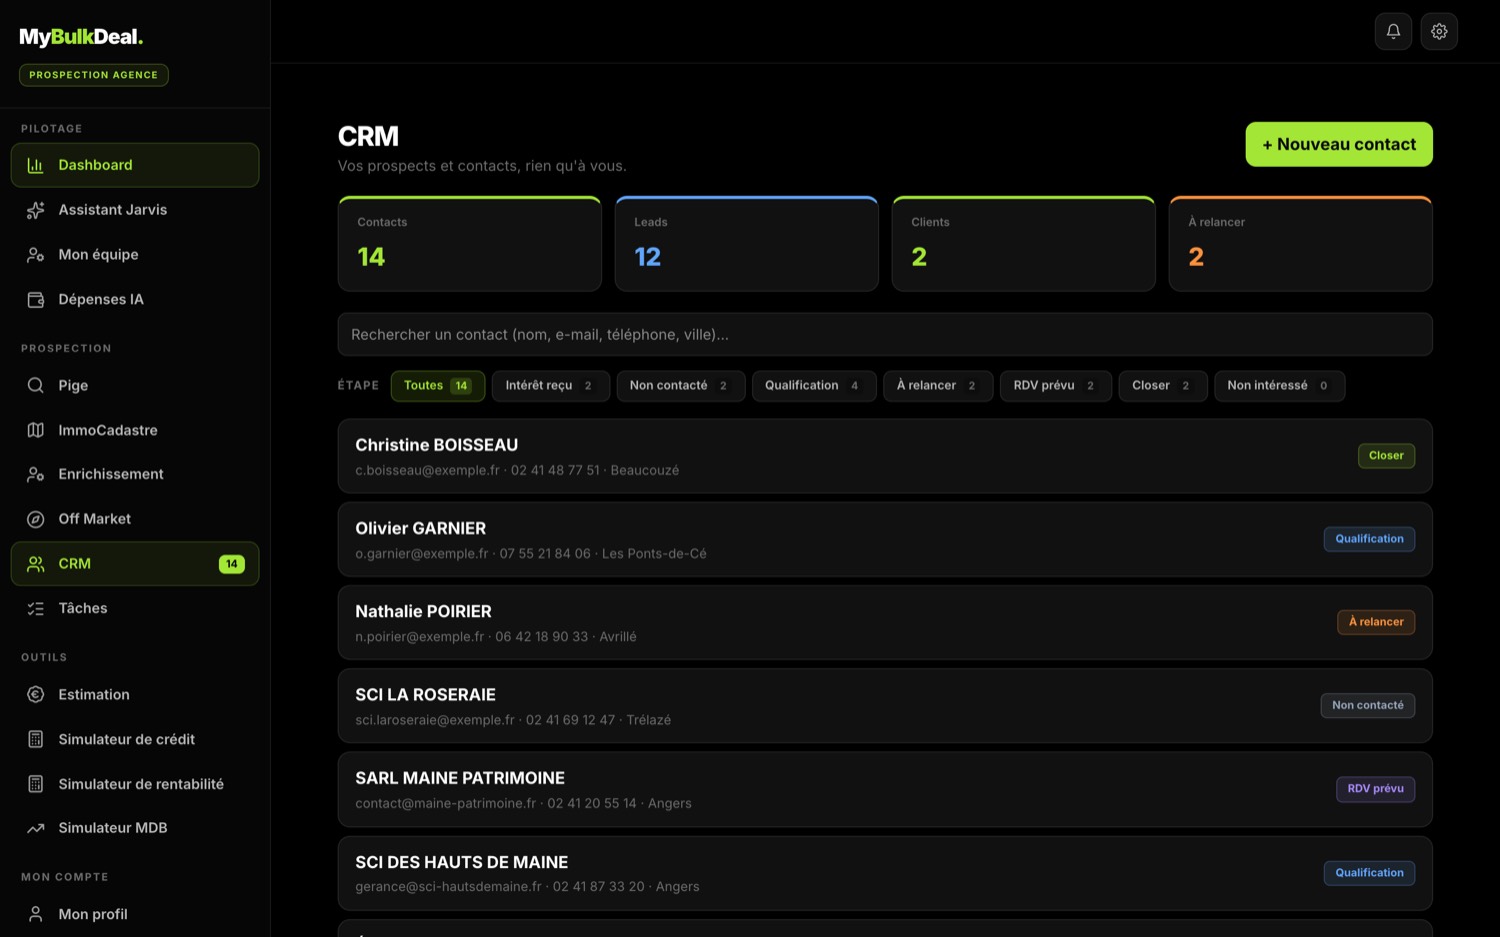The width and height of the screenshot is (1500, 937).
Task: Click Qualification badge on SCI DES HAUTS DE MAINE
Action: point(1369,873)
